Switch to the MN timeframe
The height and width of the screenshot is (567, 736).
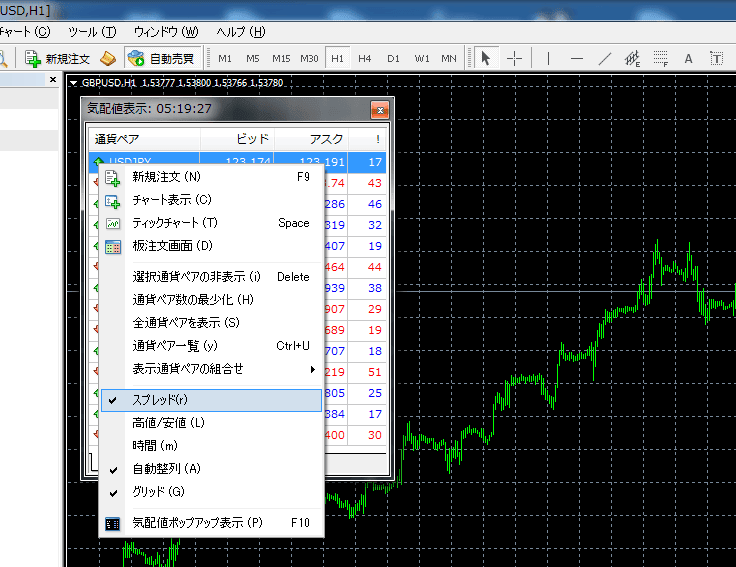coord(449,59)
